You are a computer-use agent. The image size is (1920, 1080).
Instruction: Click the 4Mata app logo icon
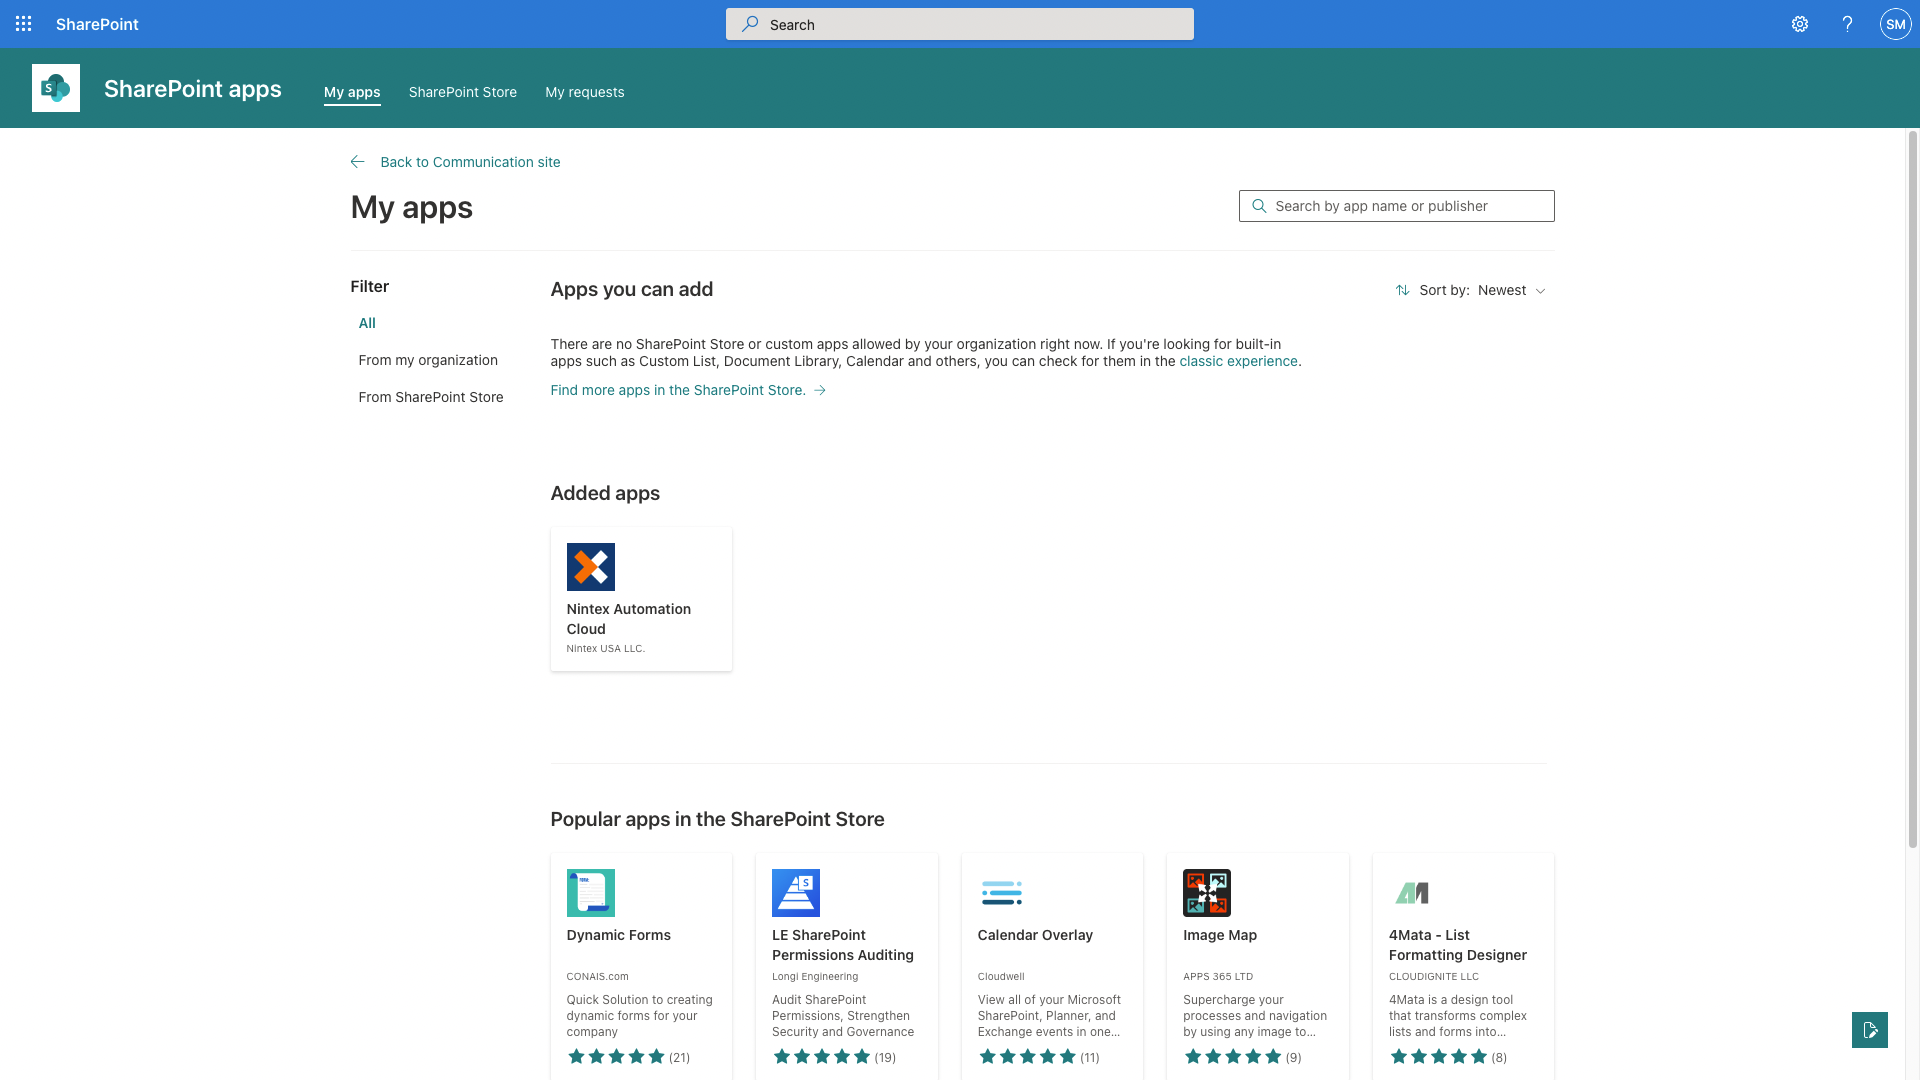pyautogui.click(x=1413, y=893)
